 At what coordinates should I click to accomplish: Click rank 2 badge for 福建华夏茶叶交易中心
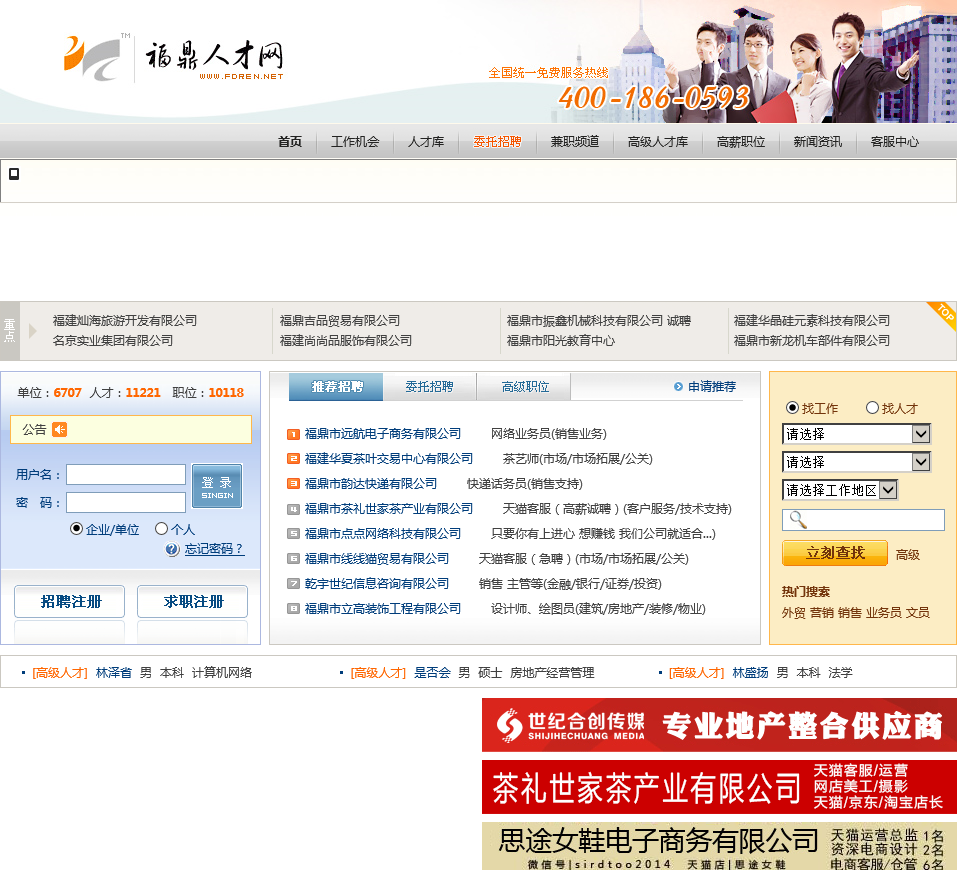point(293,459)
